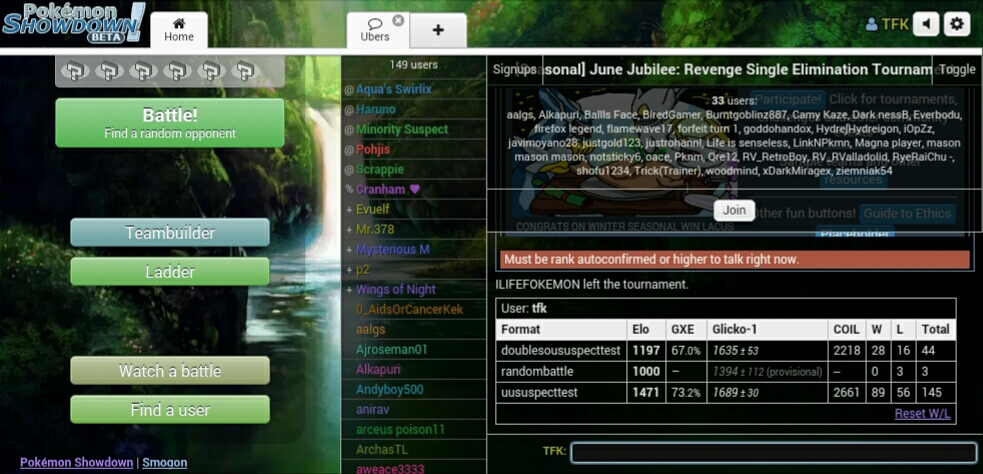Image resolution: width=983 pixels, height=474 pixels.
Task: Join the tournament with Join button
Action: (x=734, y=210)
